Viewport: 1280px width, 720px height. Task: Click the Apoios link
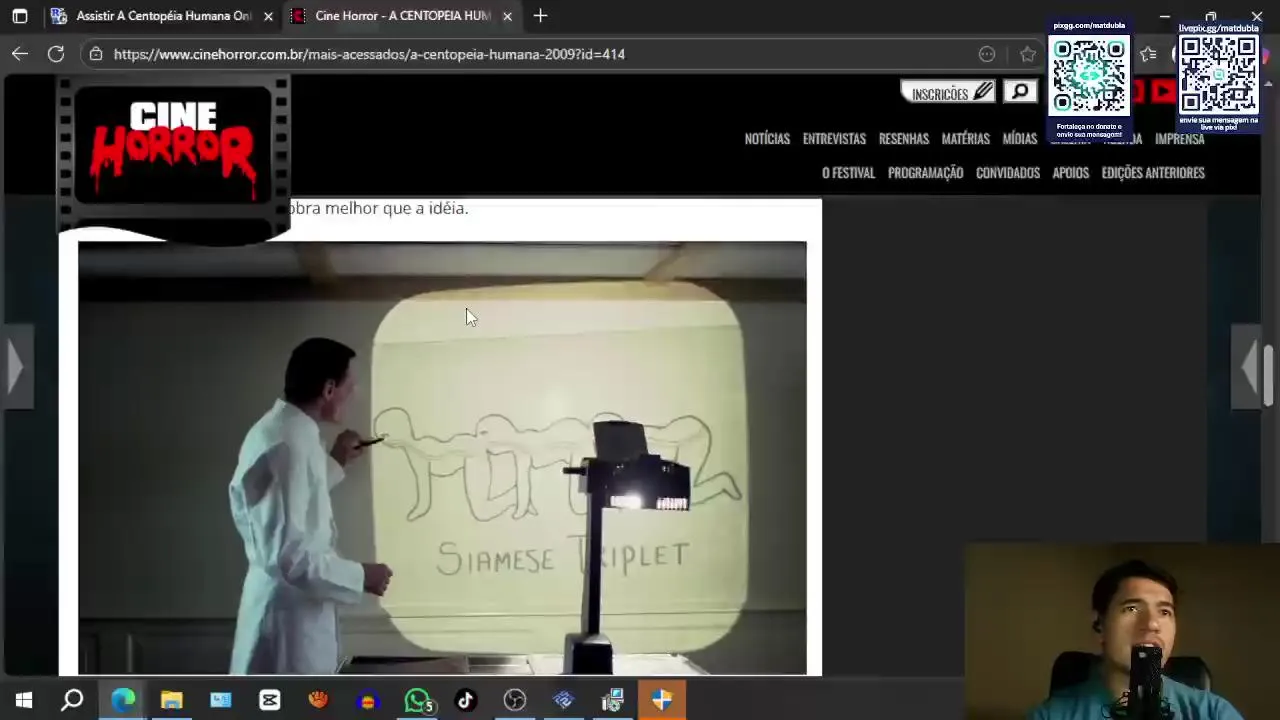pyautogui.click(x=1070, y=173)
